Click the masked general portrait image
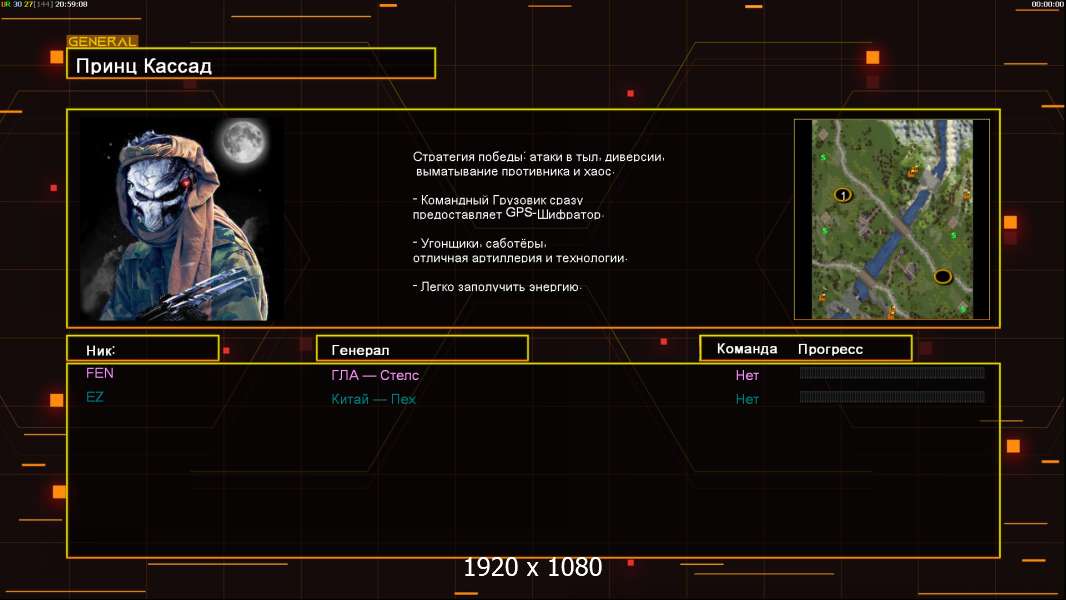This screenshot has height=600, width=1066. tap(182, 219)
